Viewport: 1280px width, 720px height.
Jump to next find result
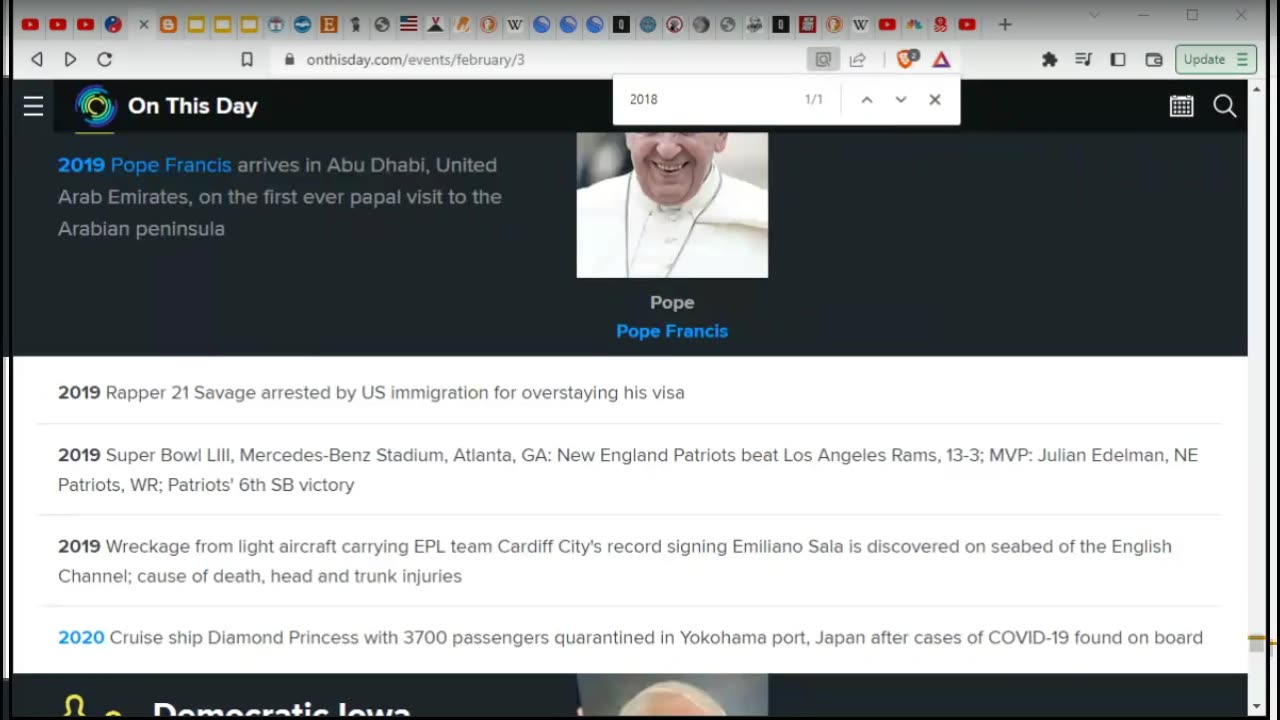click(901, 99)
